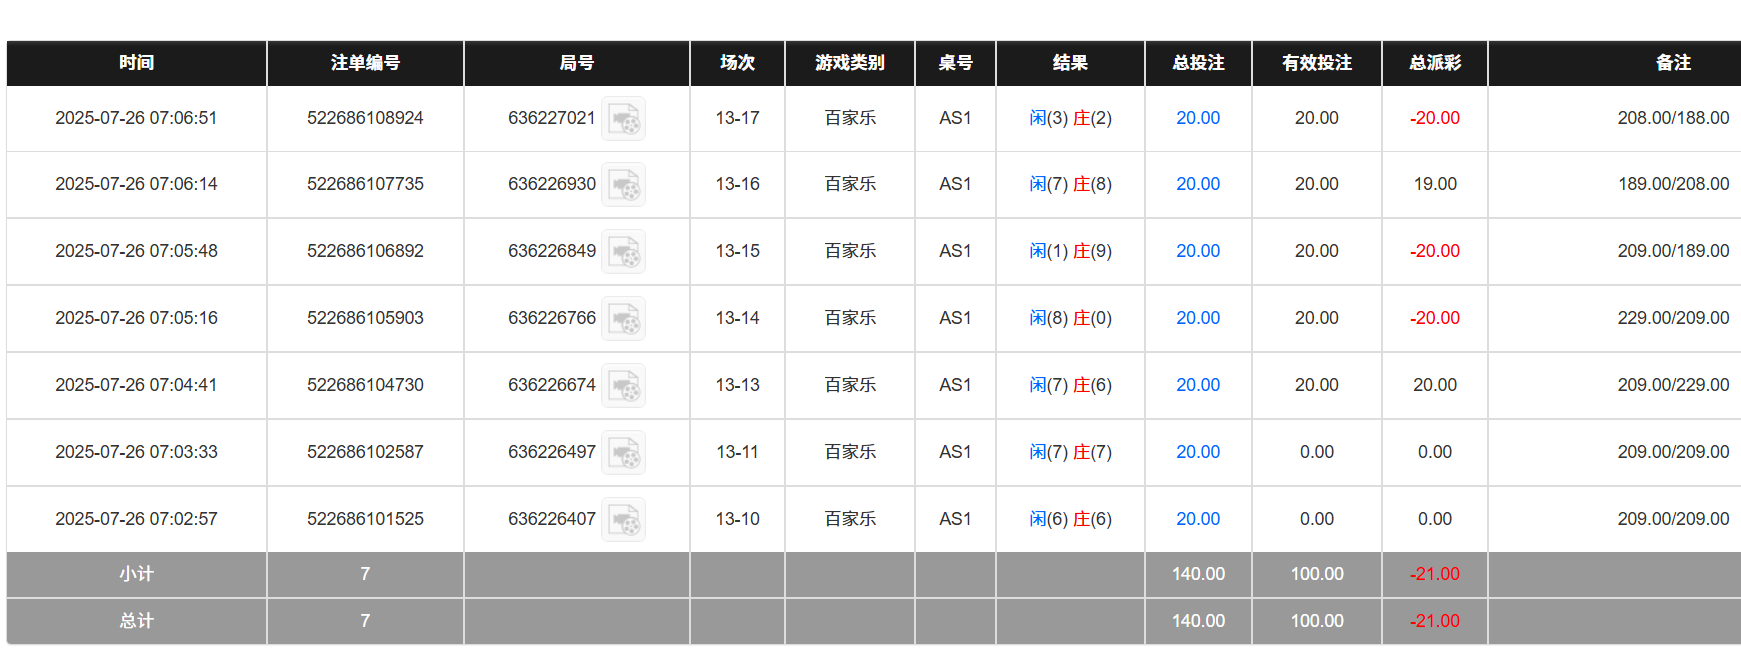The image size is (1741, 651).
Task: Click bet number 522686108924
Action: (365, 118)
